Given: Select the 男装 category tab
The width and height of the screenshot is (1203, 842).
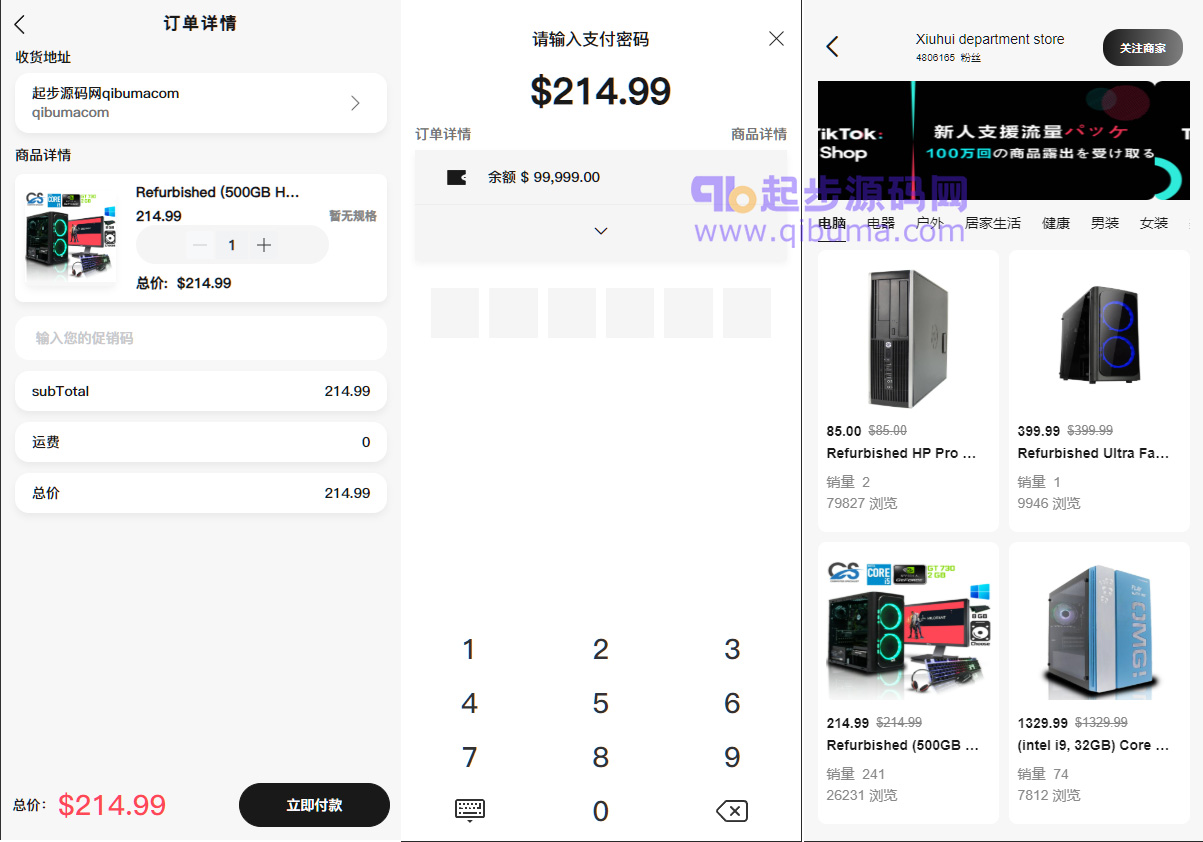Looking at the screenshot, I should 1105,223.
